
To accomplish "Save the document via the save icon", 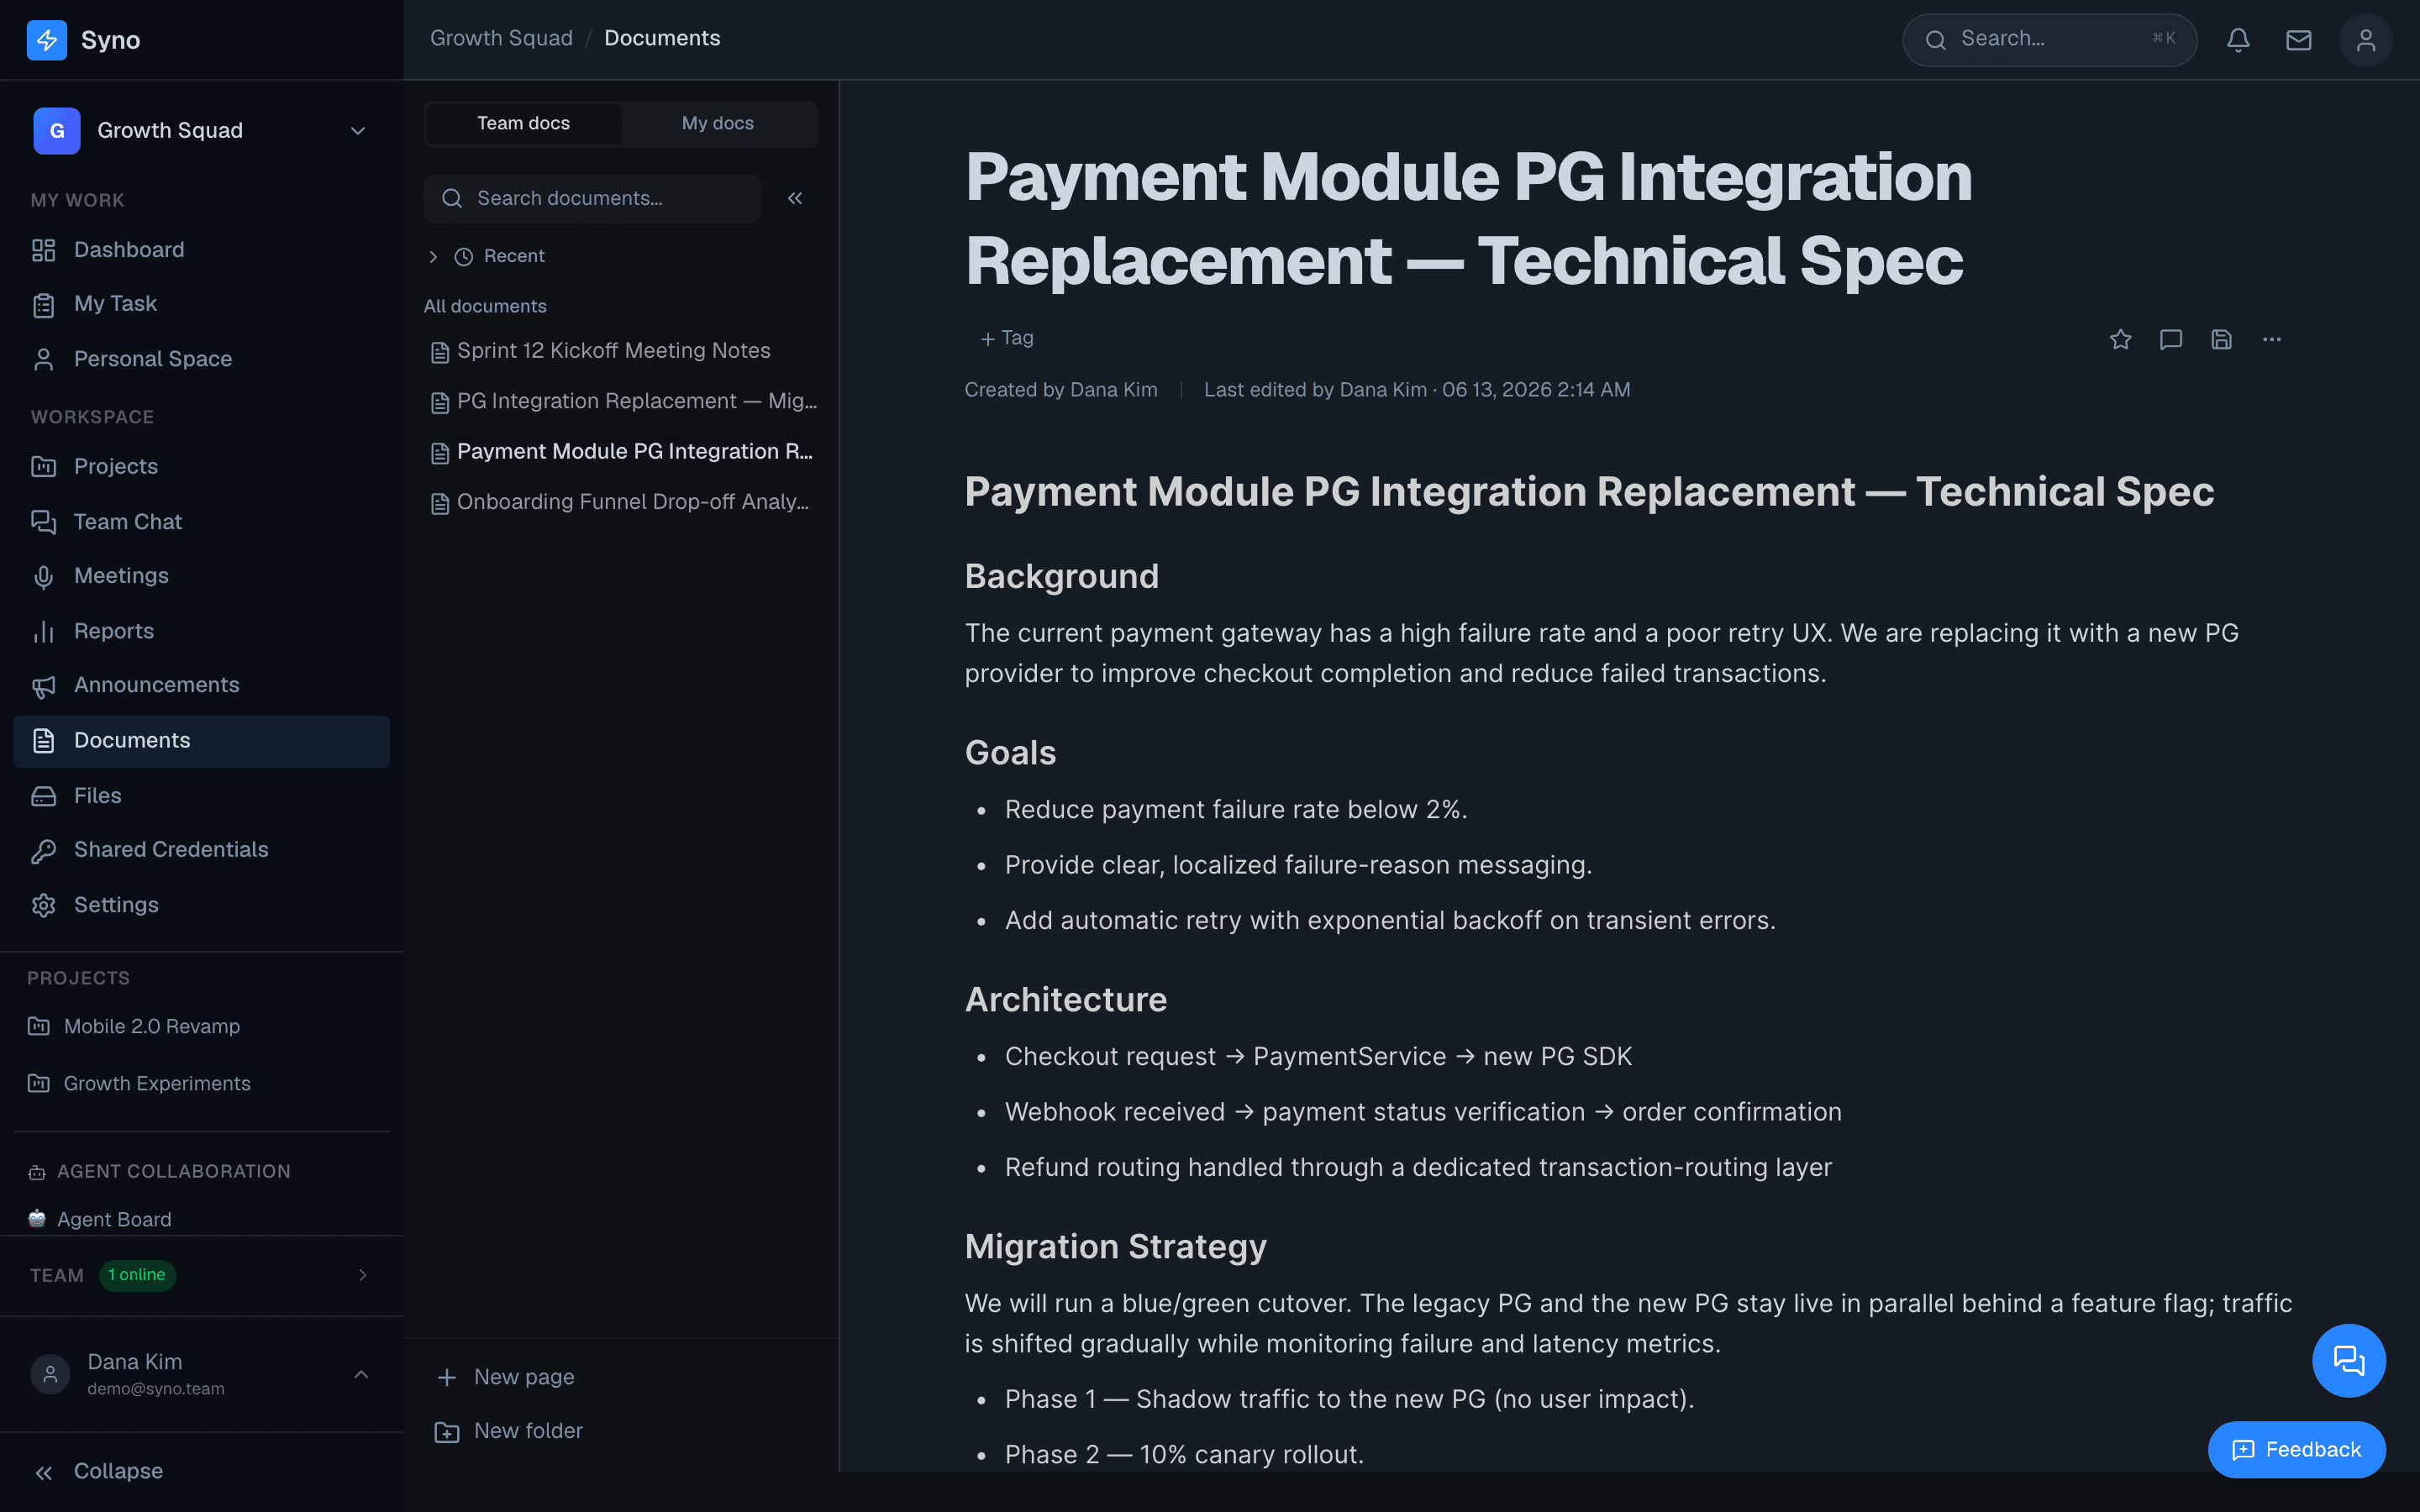I will click(2221, 340).
